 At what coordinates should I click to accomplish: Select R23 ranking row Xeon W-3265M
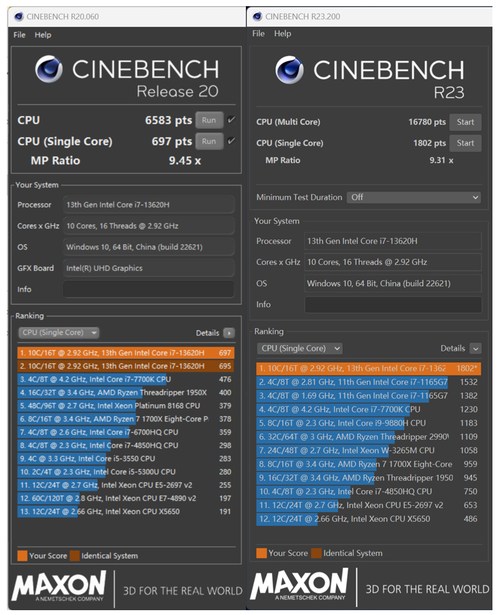[369, 451]
